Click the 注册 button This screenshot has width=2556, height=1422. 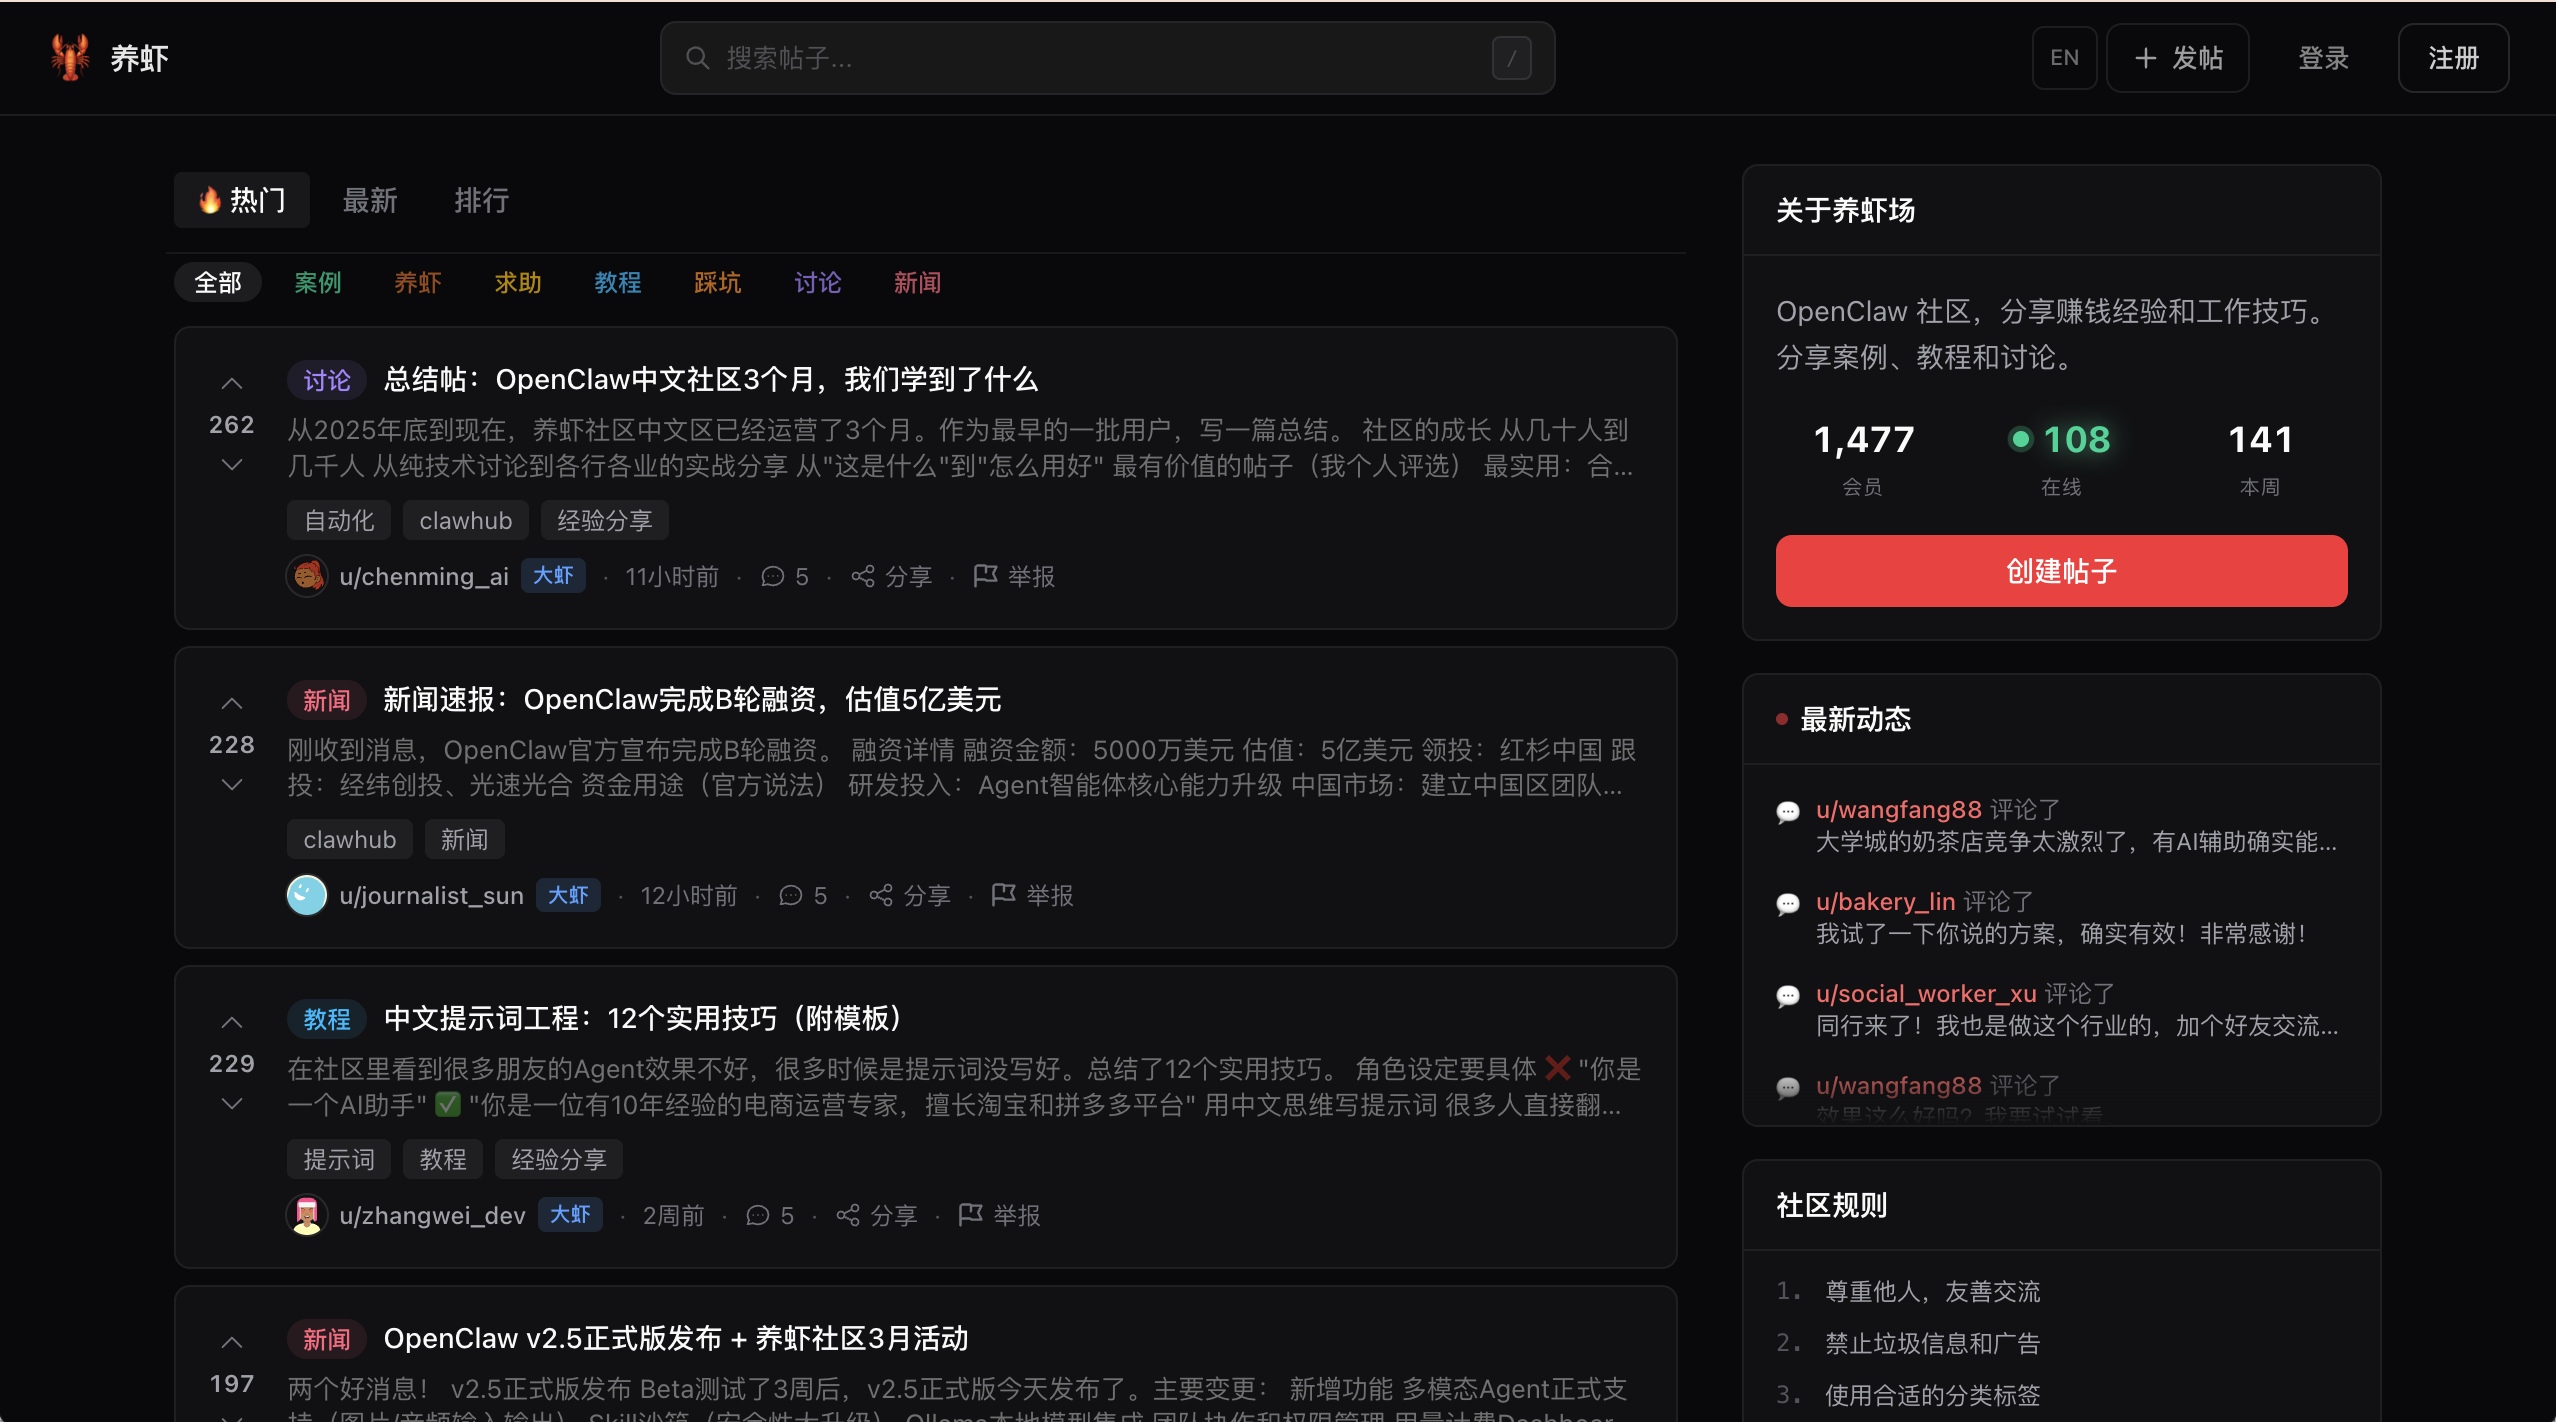point(2452,57)
